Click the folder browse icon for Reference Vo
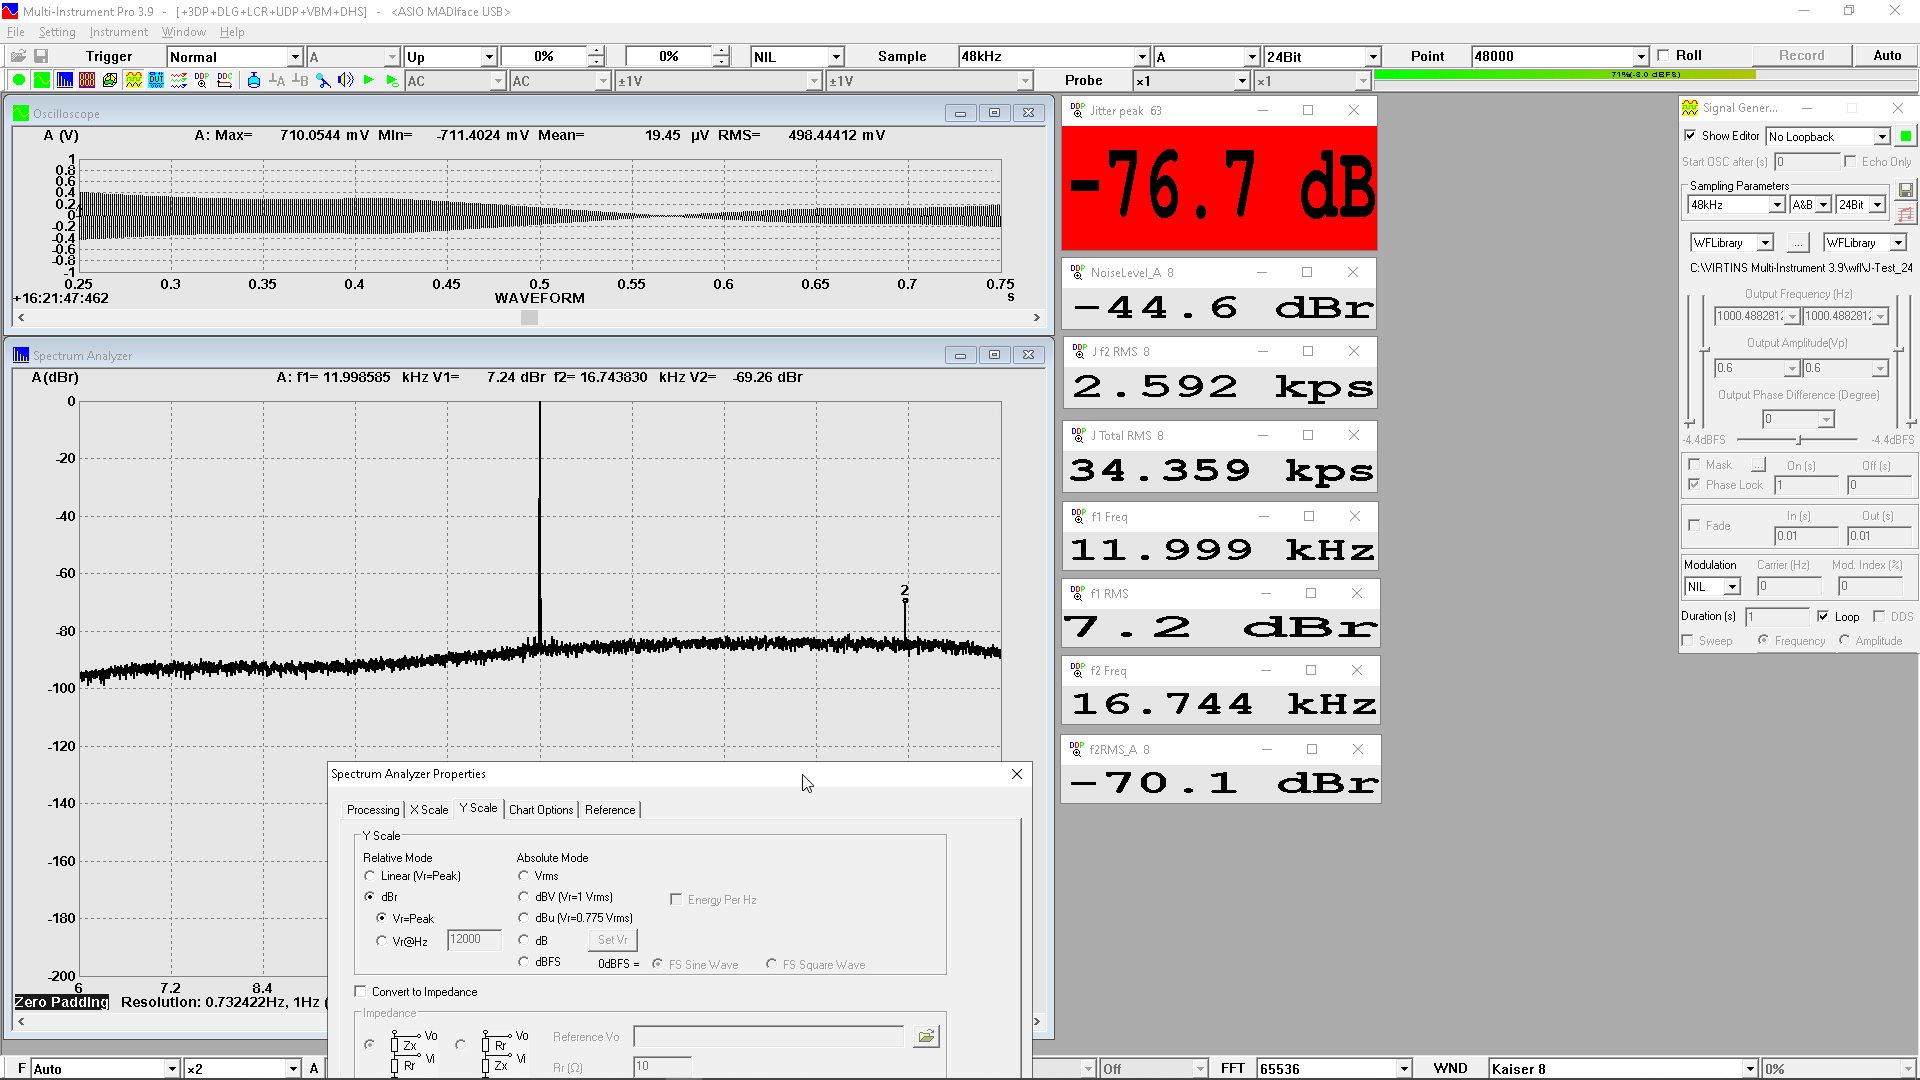 pyautogui.click(x=926, y=1037)
